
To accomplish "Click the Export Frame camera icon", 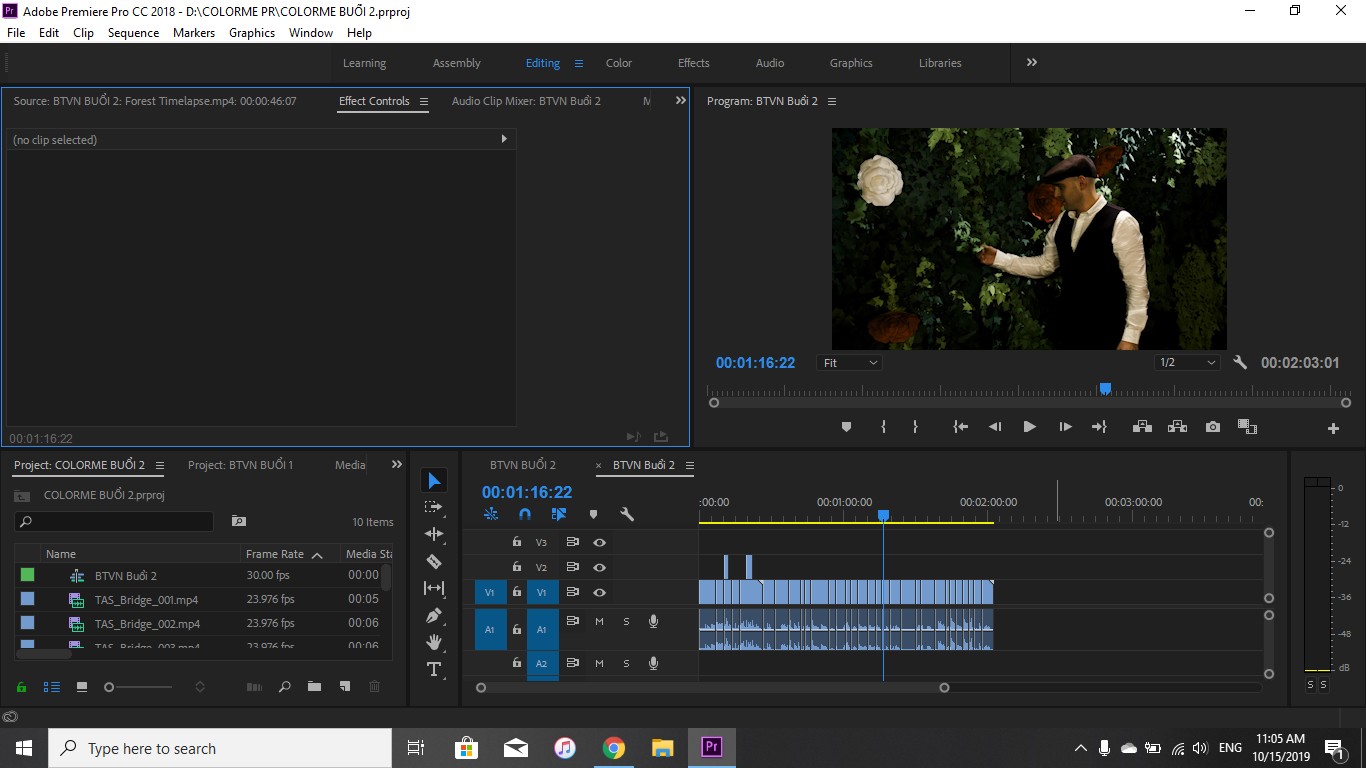I will (1213, 427).
